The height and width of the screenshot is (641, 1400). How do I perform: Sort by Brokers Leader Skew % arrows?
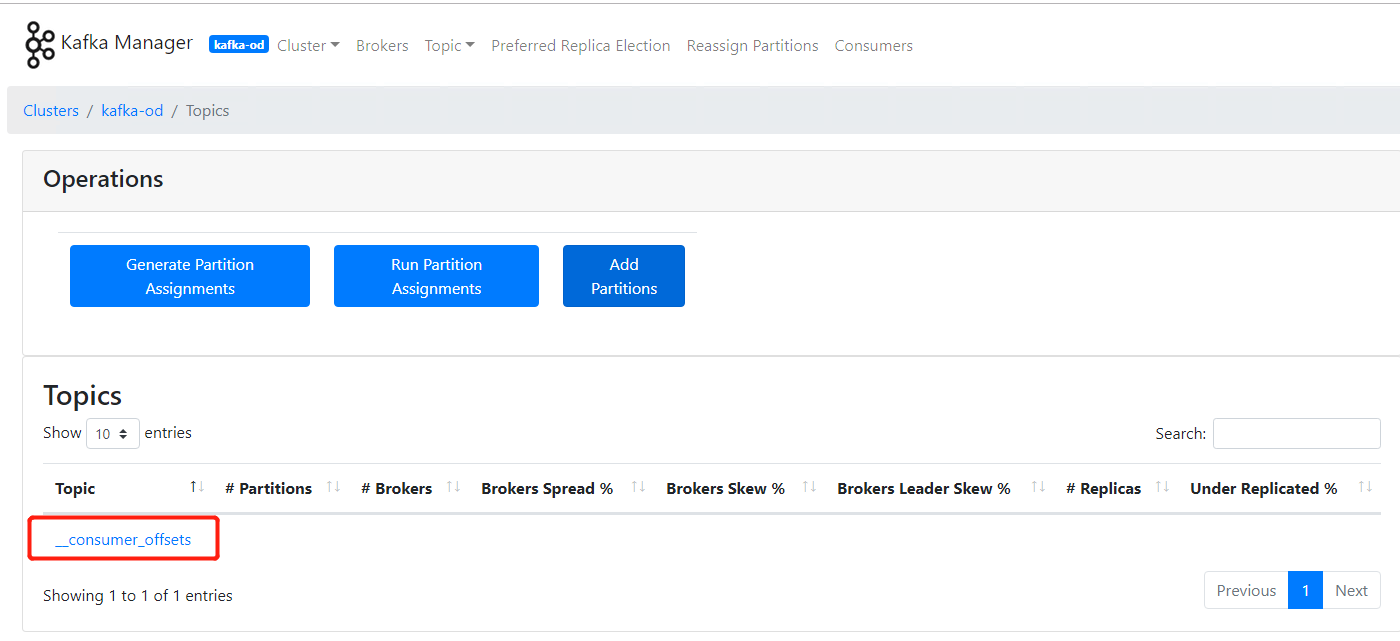point(1038,487)
